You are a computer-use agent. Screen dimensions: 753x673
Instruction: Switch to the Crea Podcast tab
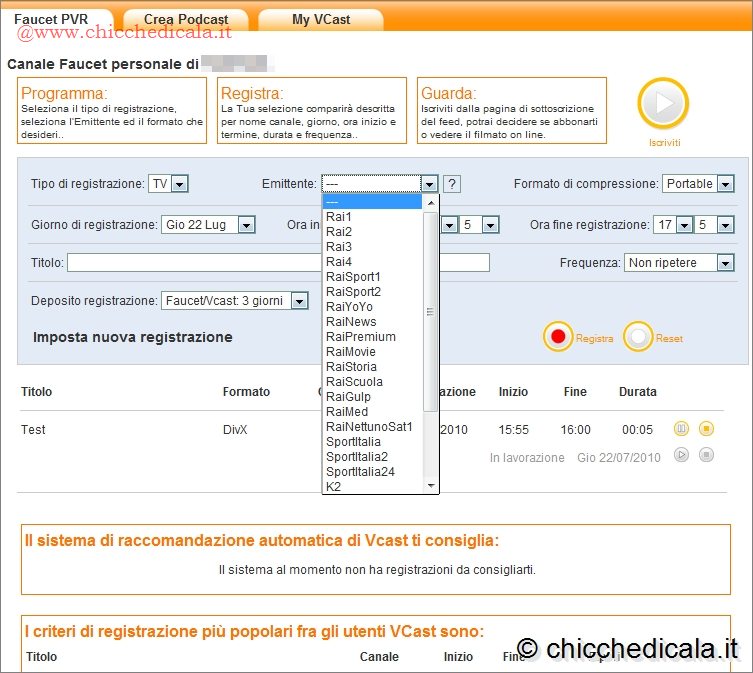point(186,19)
